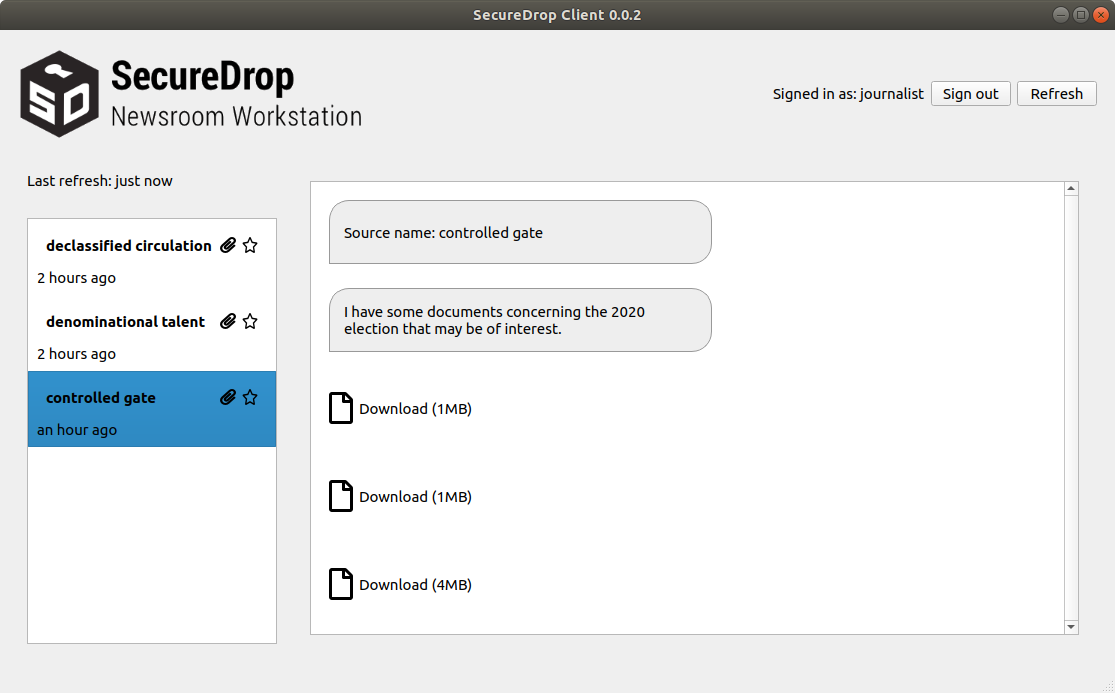The image size is (1115, 693).
Task: Click the 'Source name: controlled gate' bubble
Action: (520, 232)
